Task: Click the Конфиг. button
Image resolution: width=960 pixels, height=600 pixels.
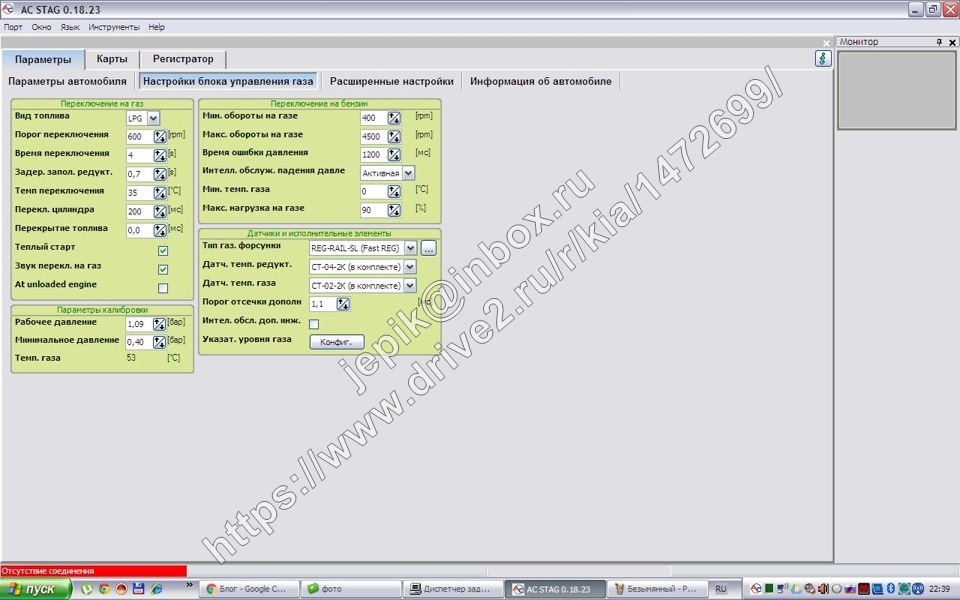Action: coord(337,342)
